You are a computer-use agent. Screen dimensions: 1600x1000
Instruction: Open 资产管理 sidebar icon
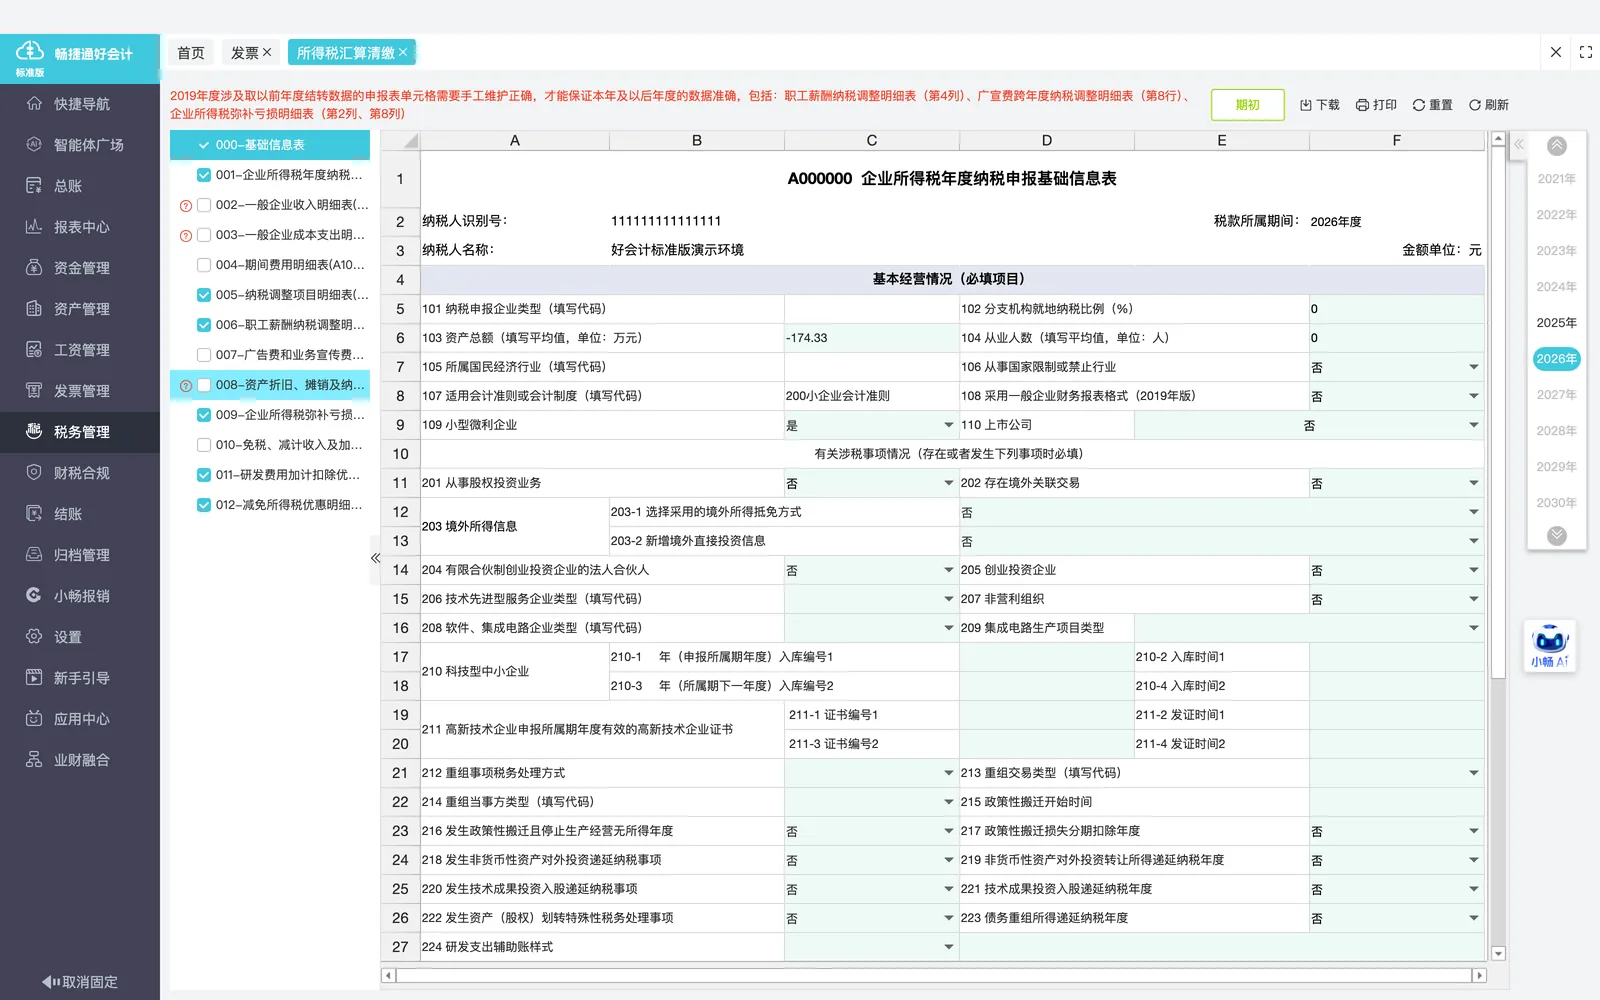click(x=34, y=309)
